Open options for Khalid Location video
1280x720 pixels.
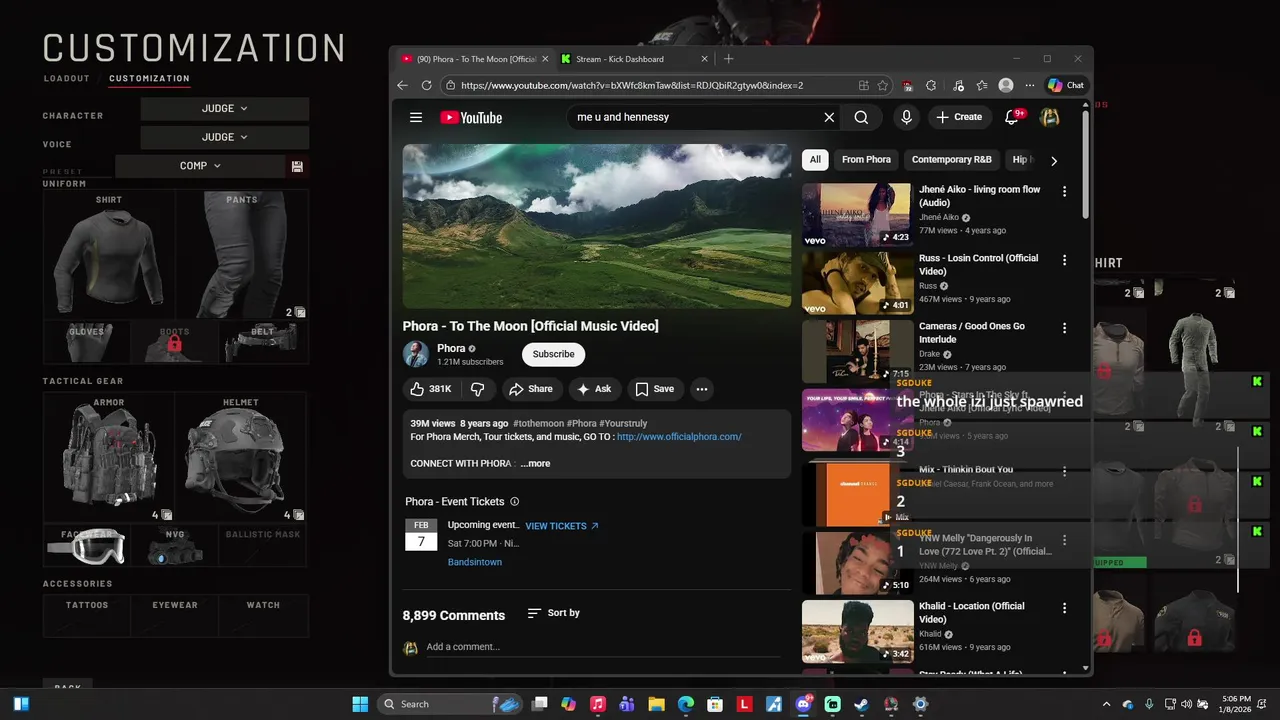click(1064, 608)
